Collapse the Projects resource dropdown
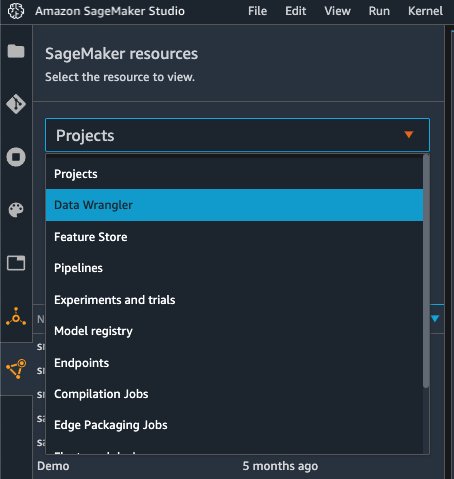Viewport: 454px width, 479px height. [237, 135]
